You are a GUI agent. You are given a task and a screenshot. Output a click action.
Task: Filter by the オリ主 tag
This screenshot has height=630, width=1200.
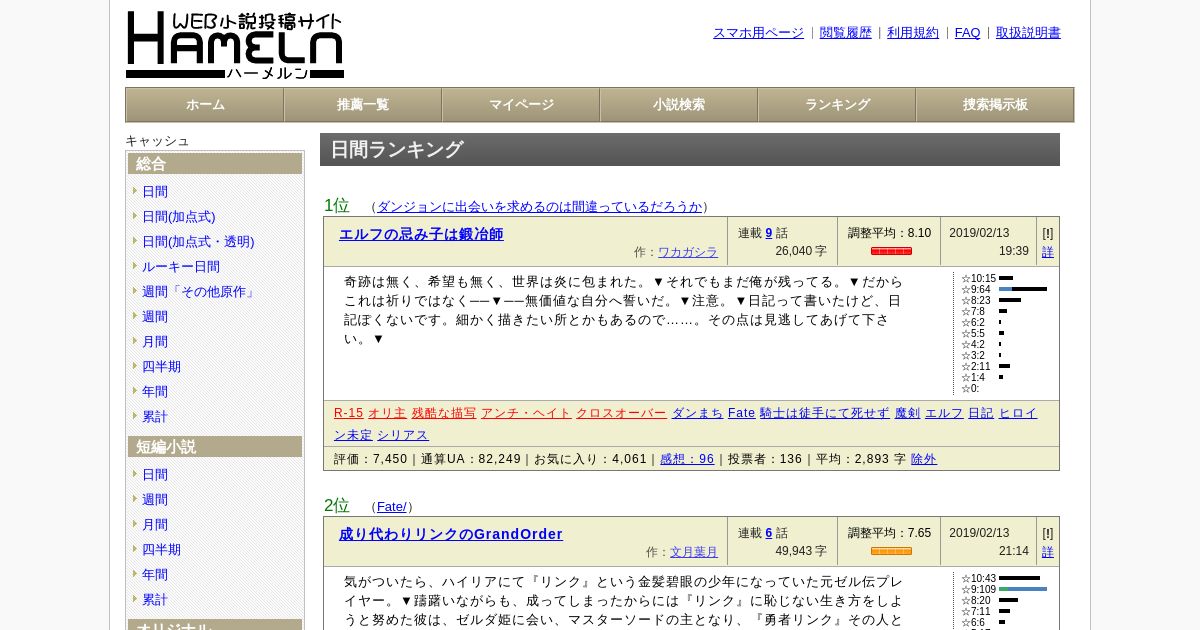click(387, 413)
